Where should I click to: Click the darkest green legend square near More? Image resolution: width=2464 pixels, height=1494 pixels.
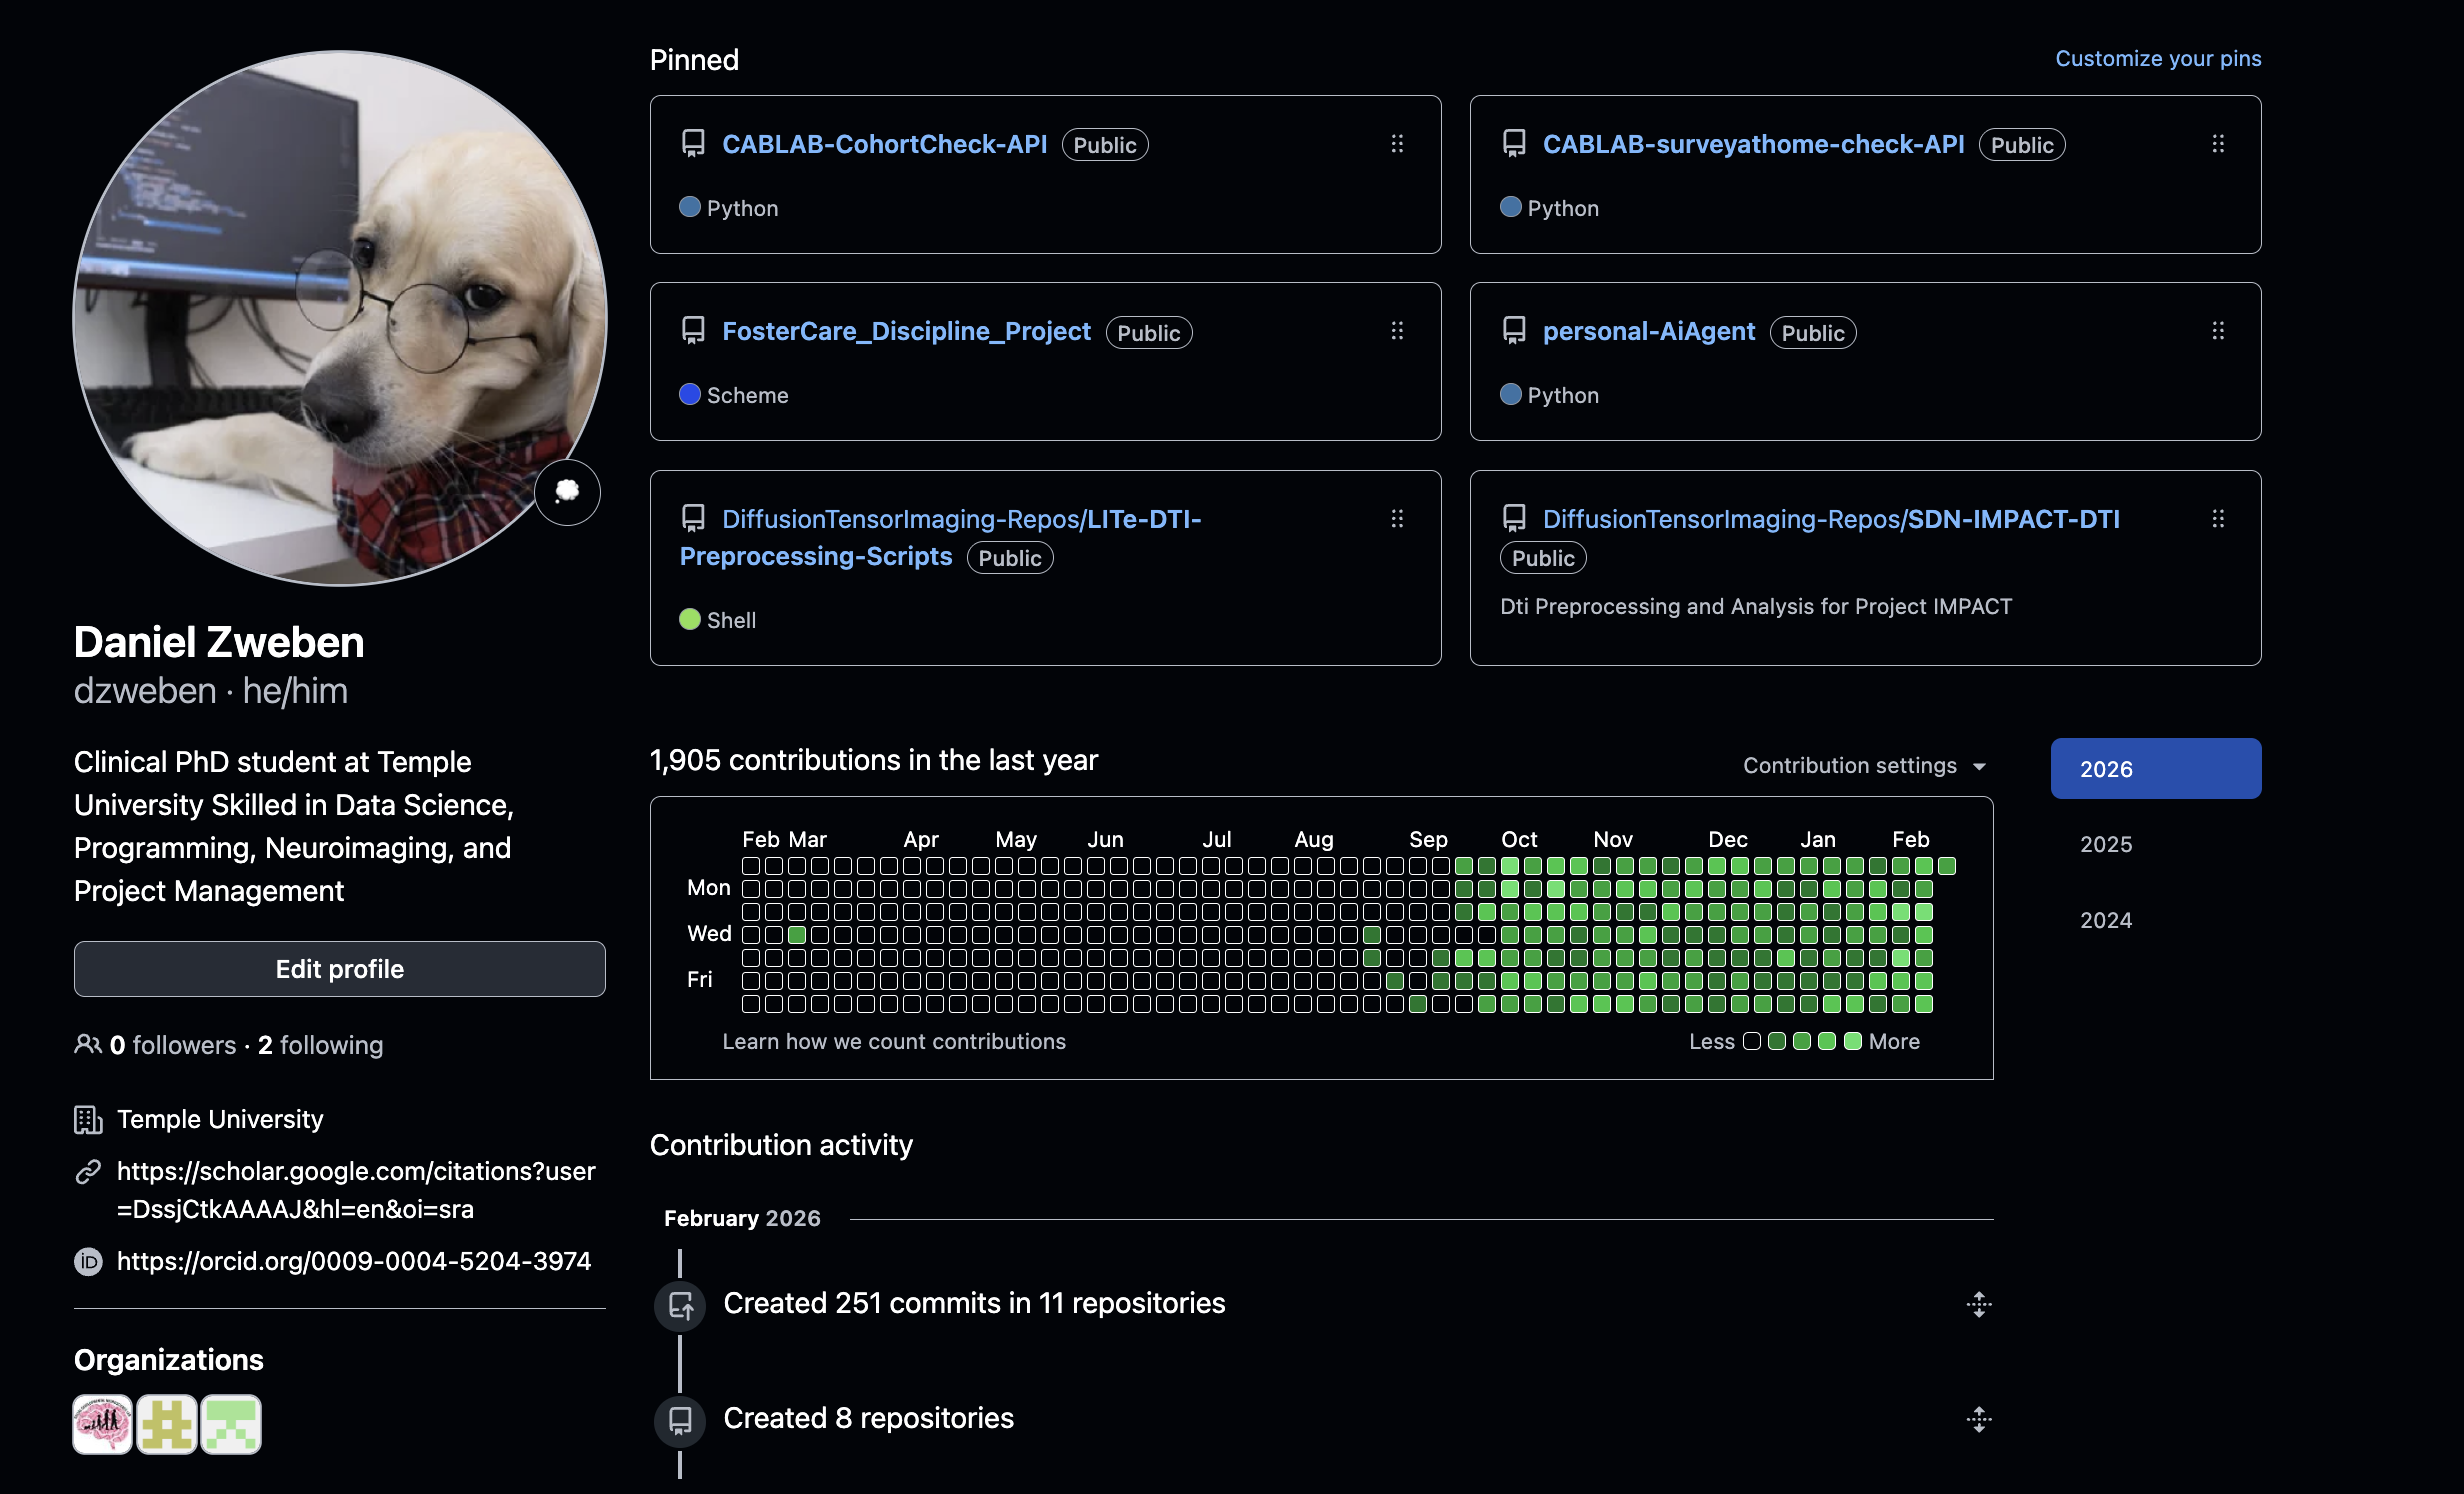pyautogui.click(x=1852, y=1041)
